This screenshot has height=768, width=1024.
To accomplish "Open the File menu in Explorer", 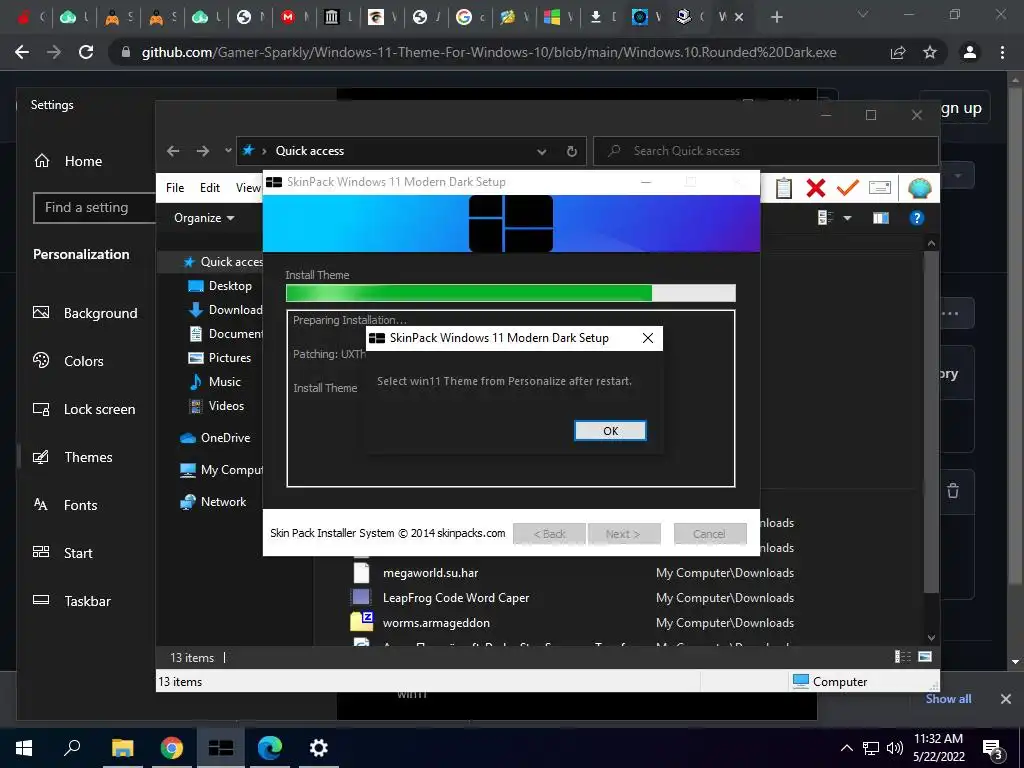I will pos(175,188).
